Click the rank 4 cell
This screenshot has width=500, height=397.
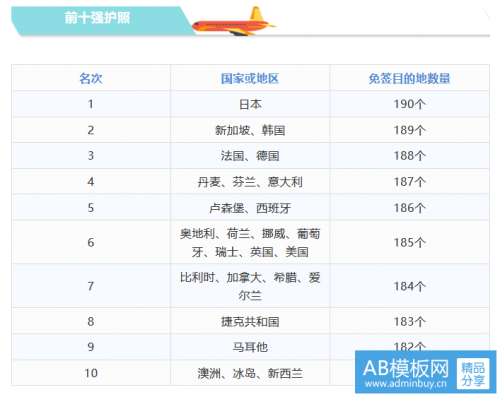(91, 182)
